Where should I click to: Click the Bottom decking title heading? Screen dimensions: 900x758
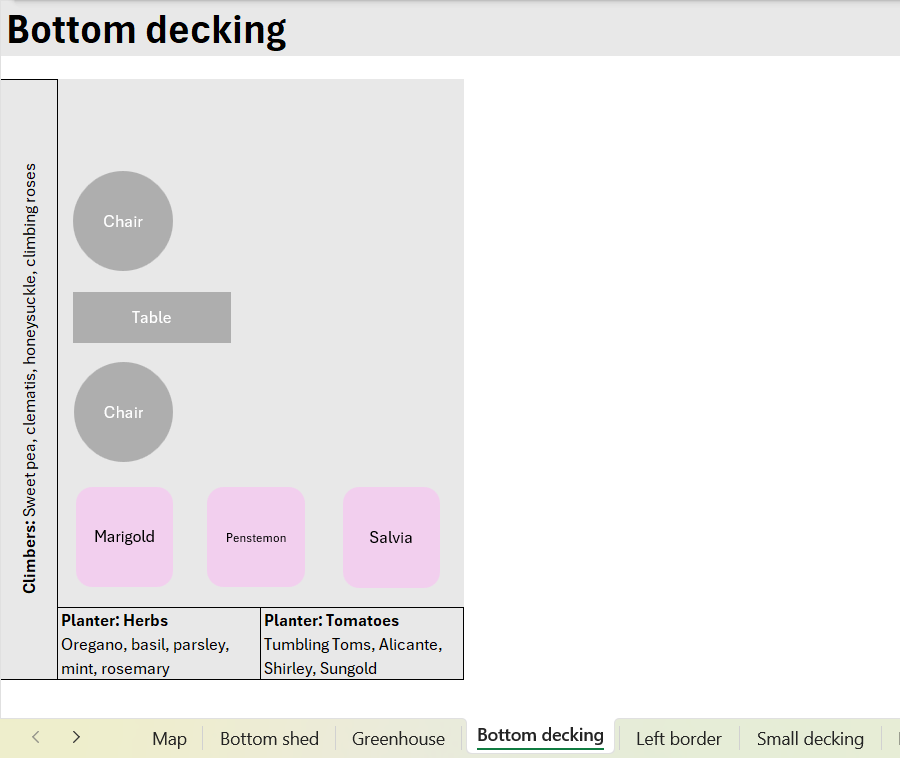pos(146,30)
